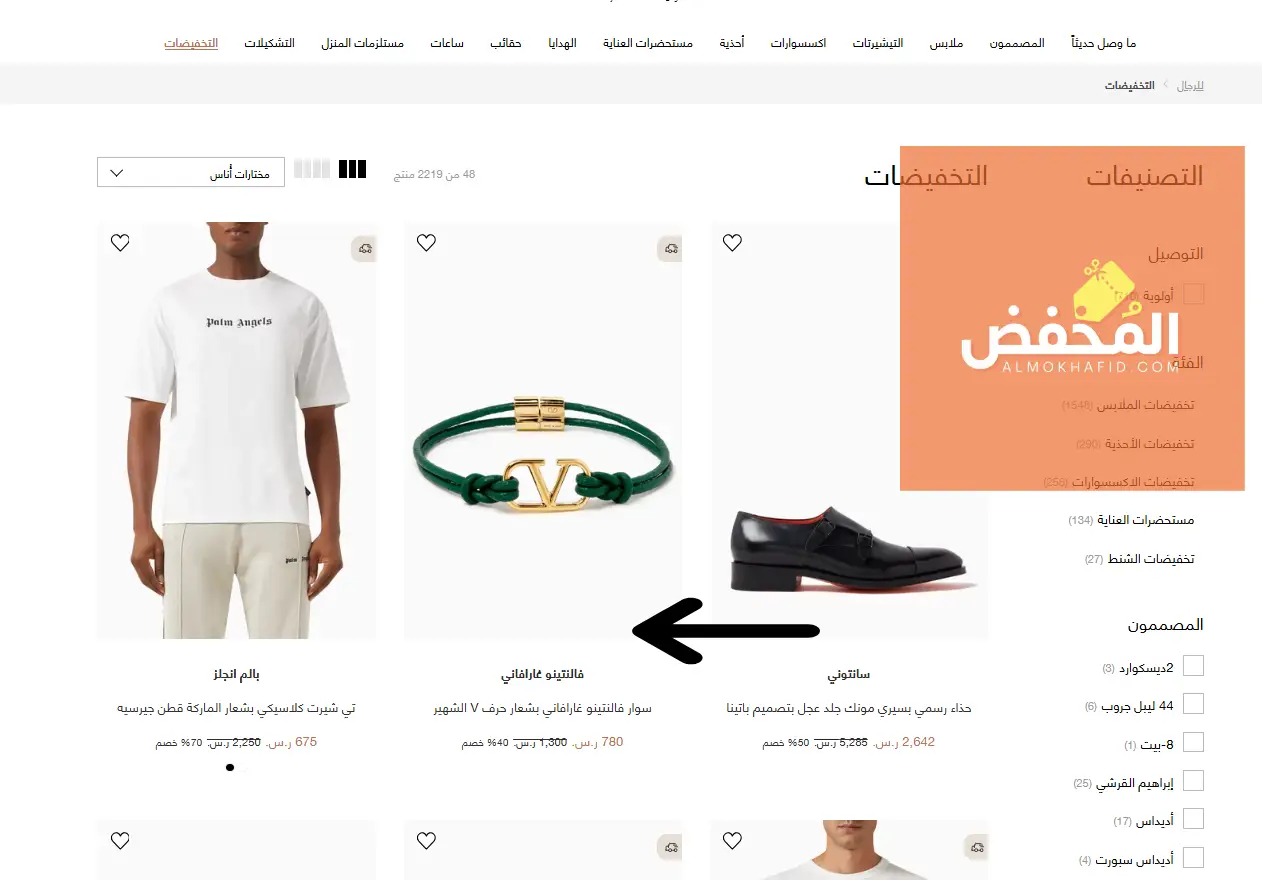Tick the 44 ليبل جروب filter checkbox
This screenshot has height=880, width=1262.
pyautogui.click(x=1193, y=704)
